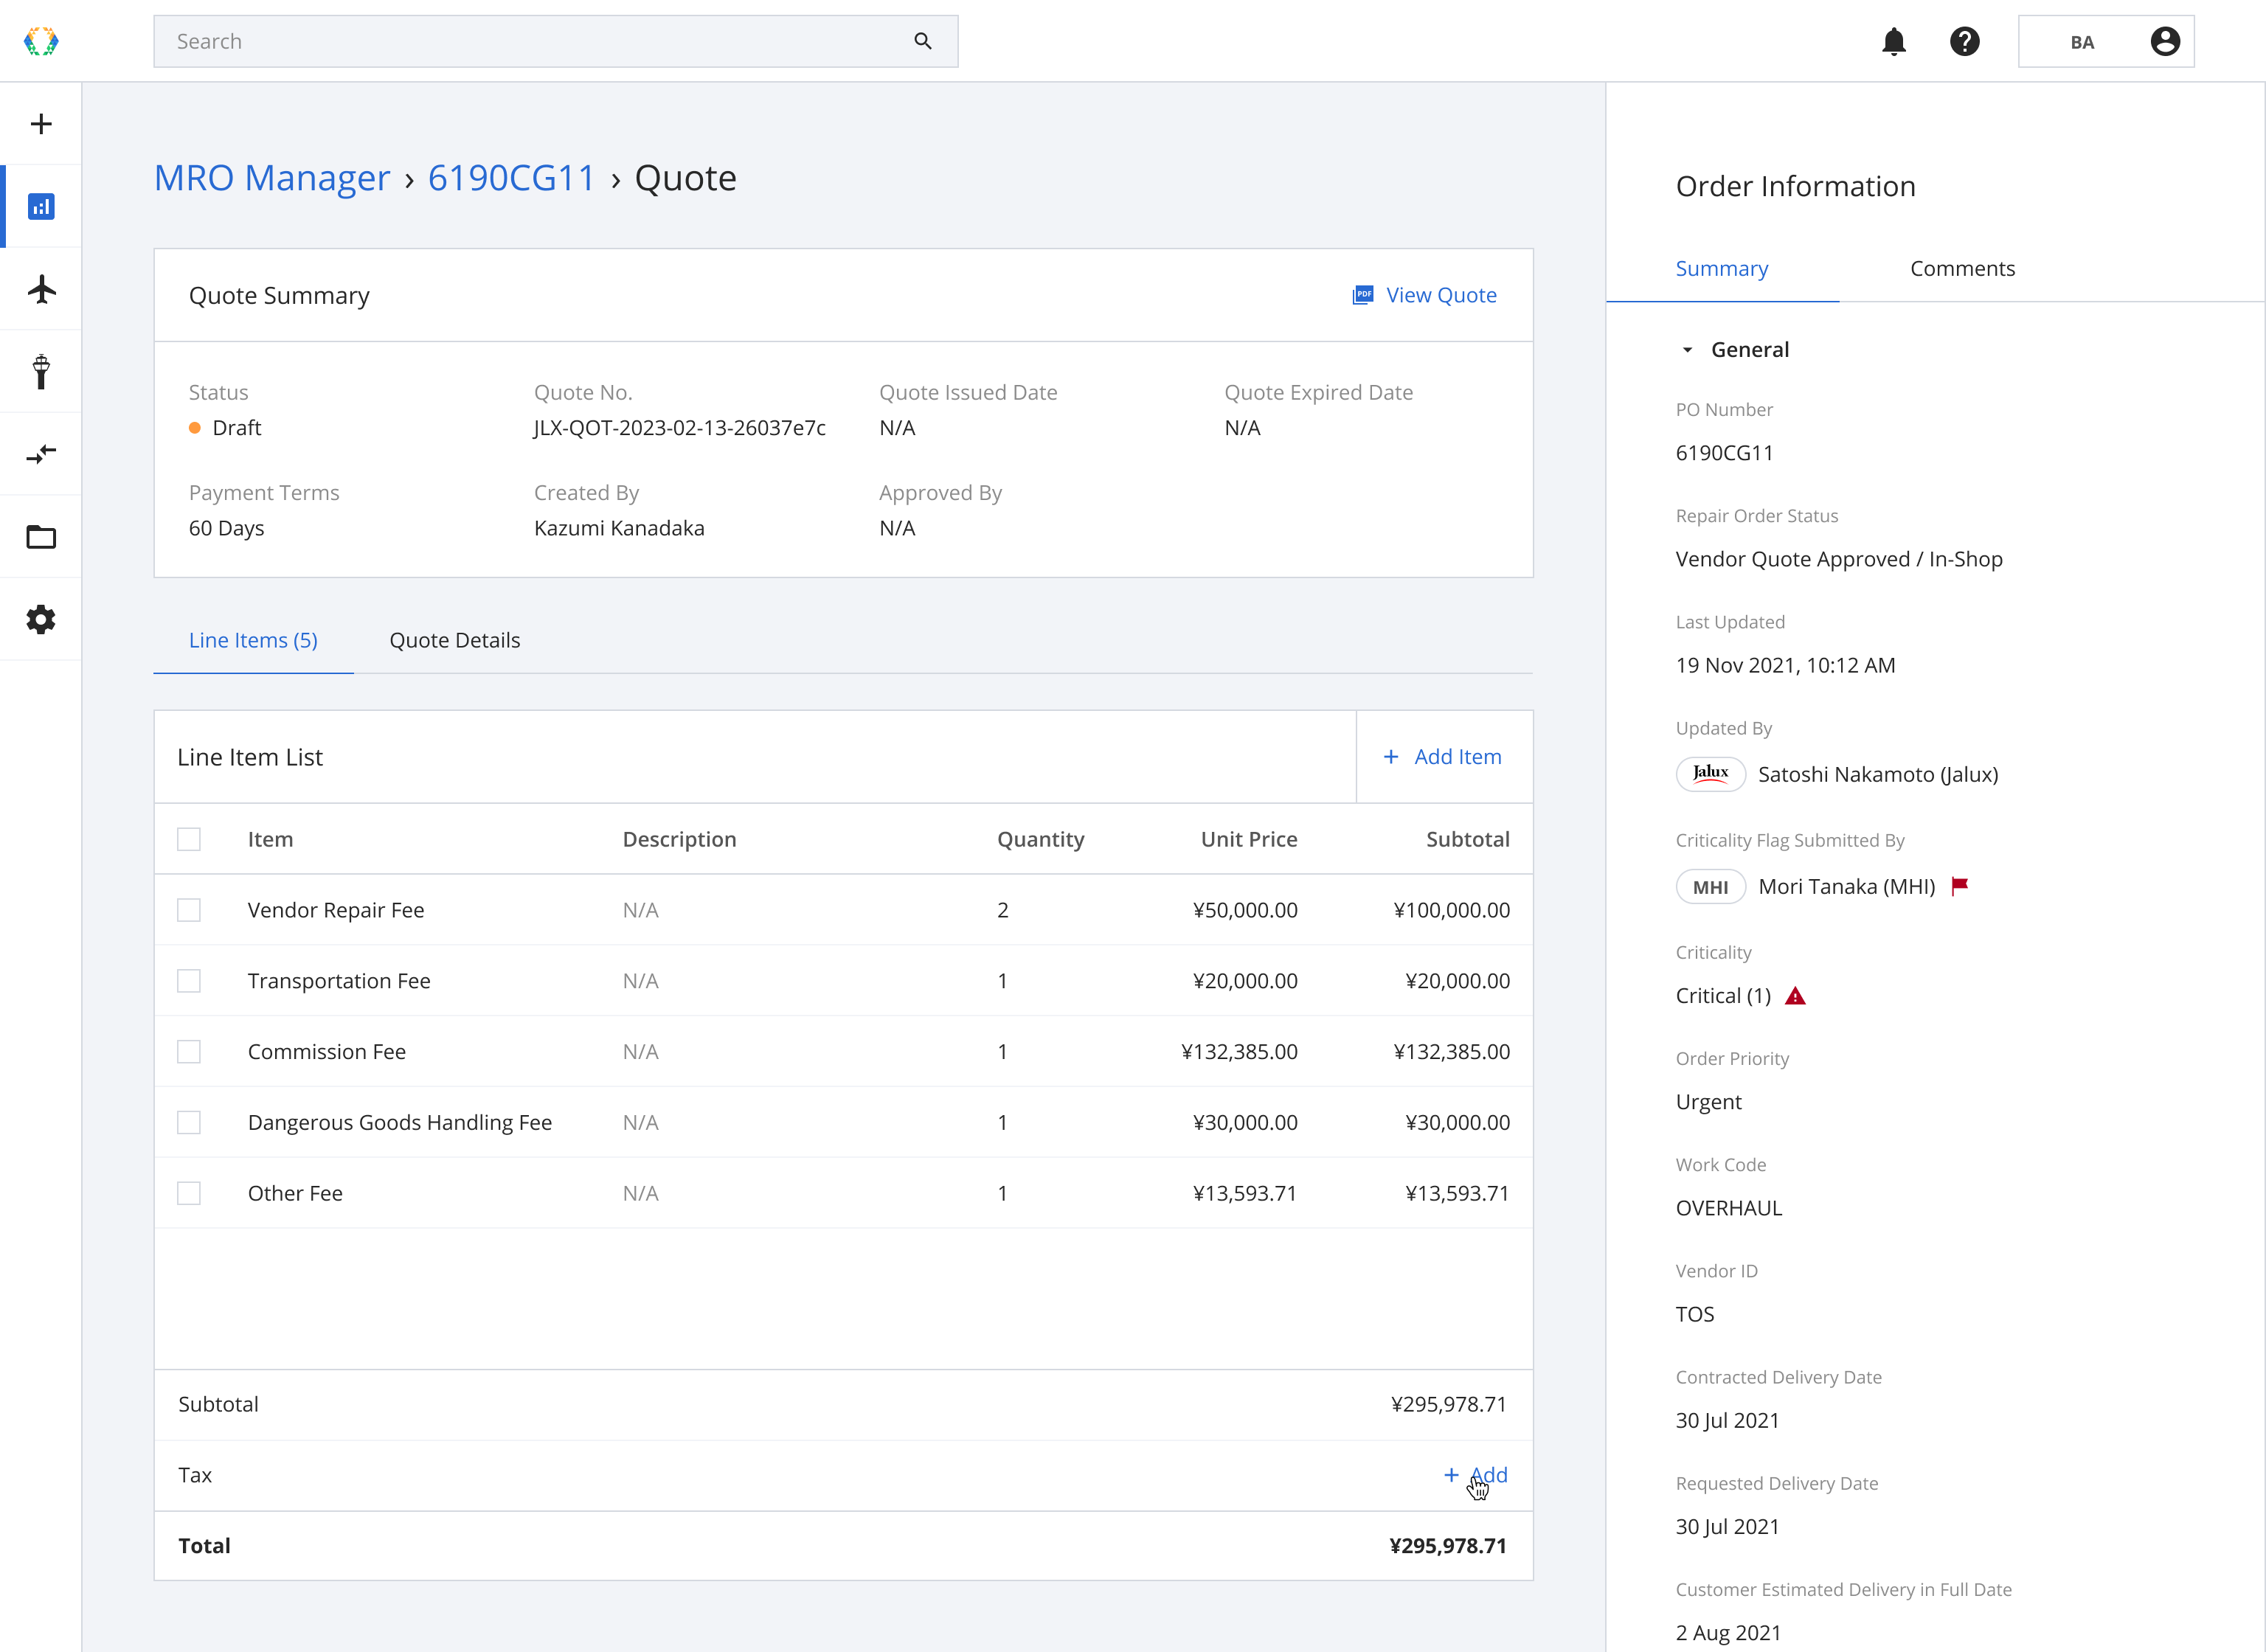Click the Transportation Fee item name
Image resolution: width=2266 pixels, height=1652 pixels.
click(x=339, y=981)
